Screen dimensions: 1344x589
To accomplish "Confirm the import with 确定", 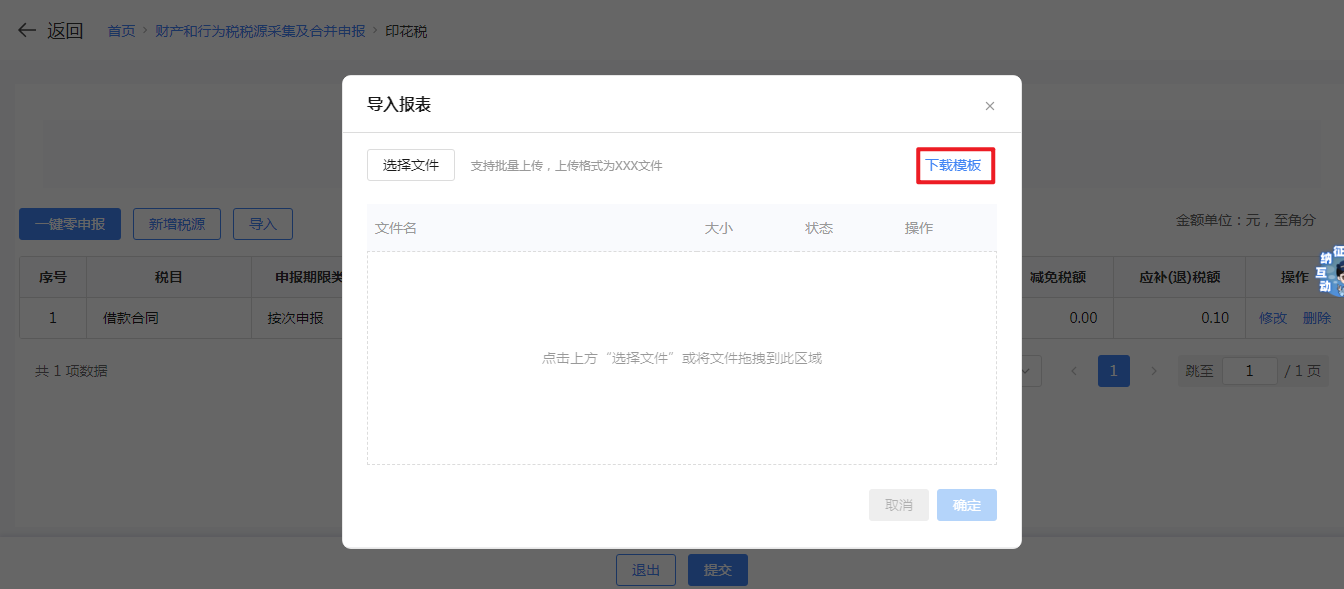I will tap(966, 505).
